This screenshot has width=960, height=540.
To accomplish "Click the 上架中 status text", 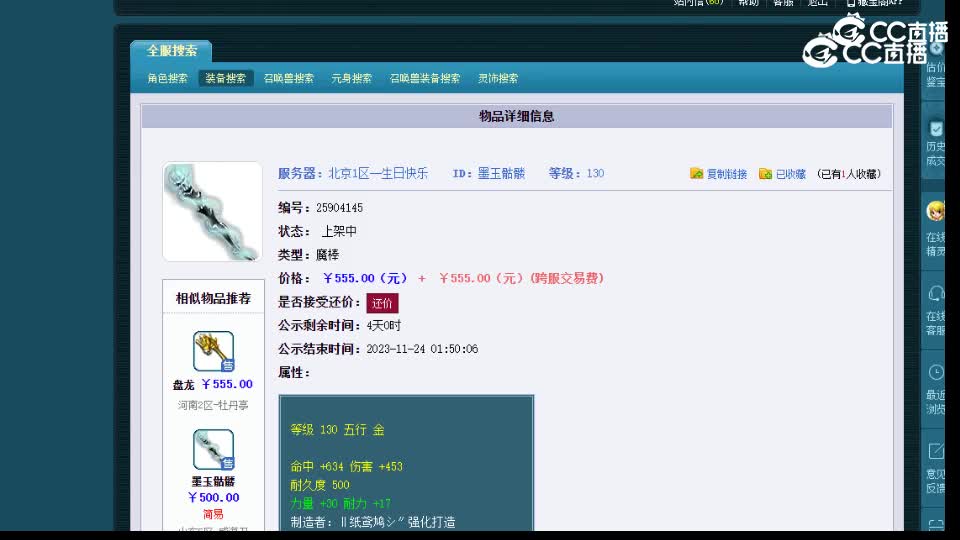I will coord(339,231).
